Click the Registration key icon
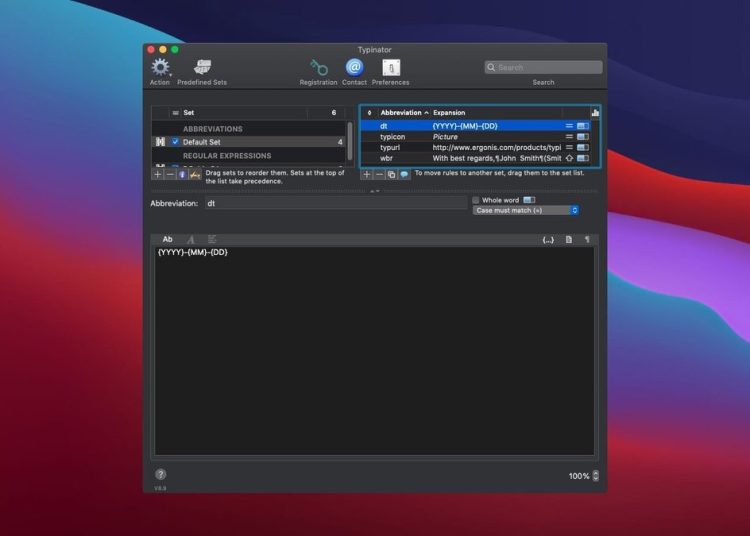 click(318, 67)
